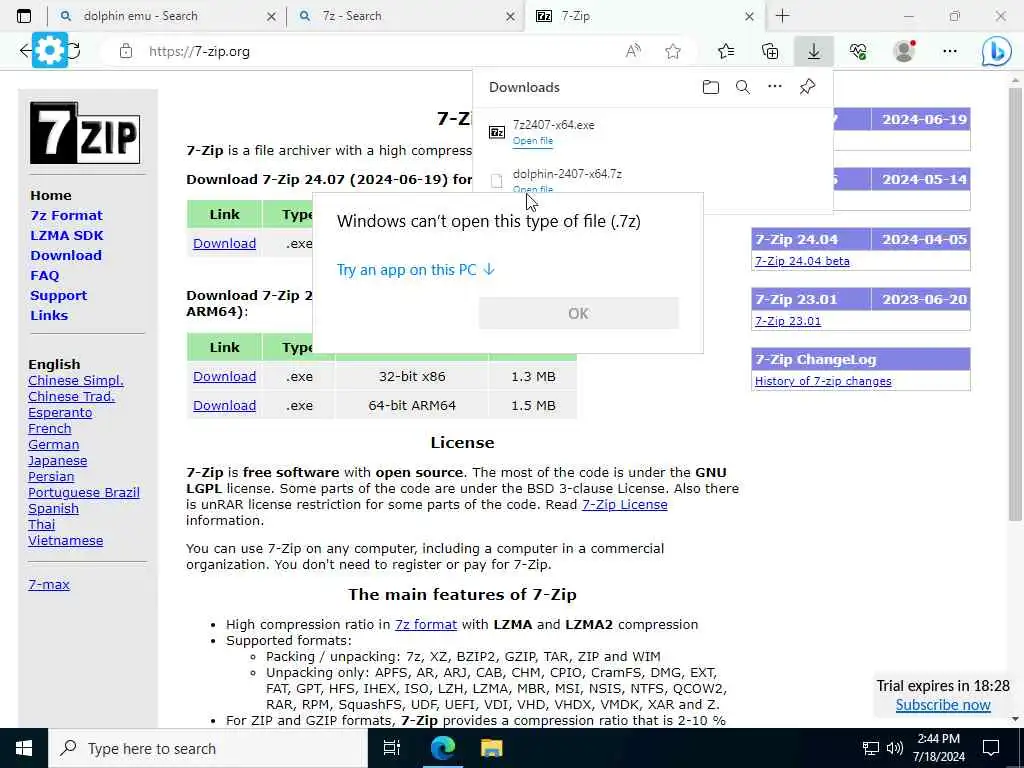Open History of 7-zip changes
The image size is (1024, 768).
[823, 381]
